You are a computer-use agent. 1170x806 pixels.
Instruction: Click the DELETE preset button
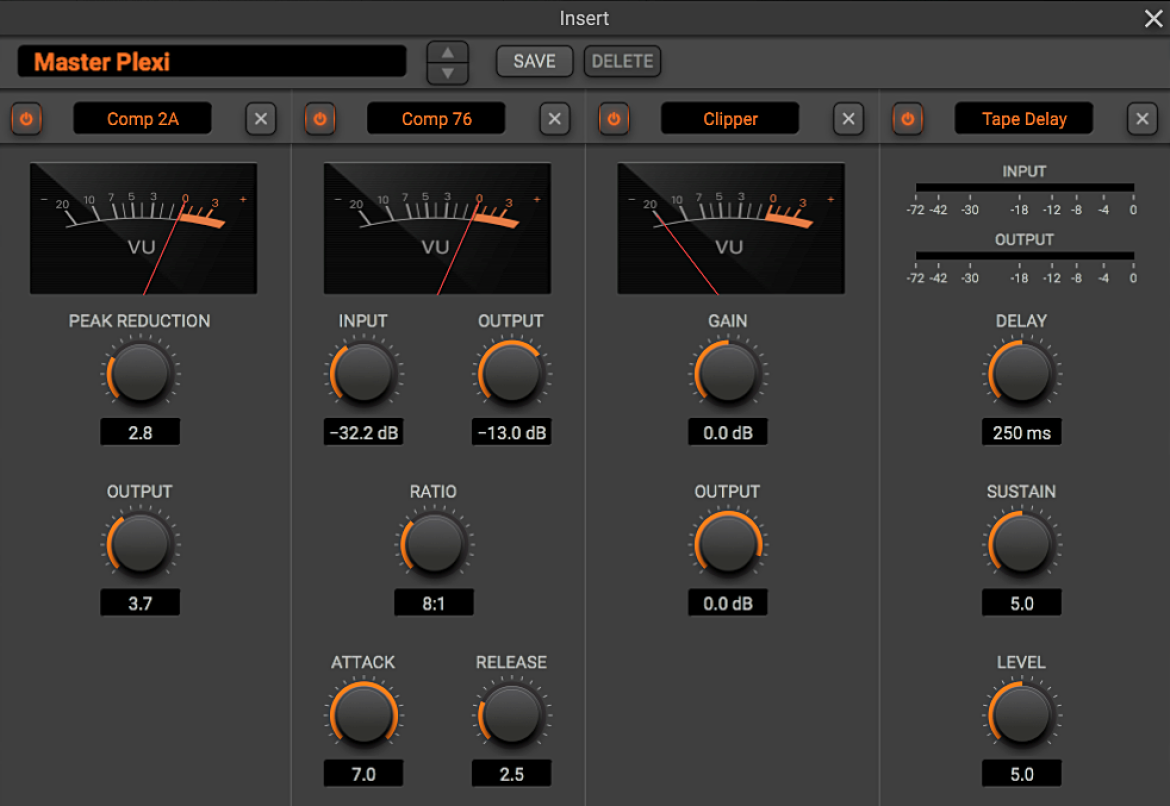pos(622,61)
